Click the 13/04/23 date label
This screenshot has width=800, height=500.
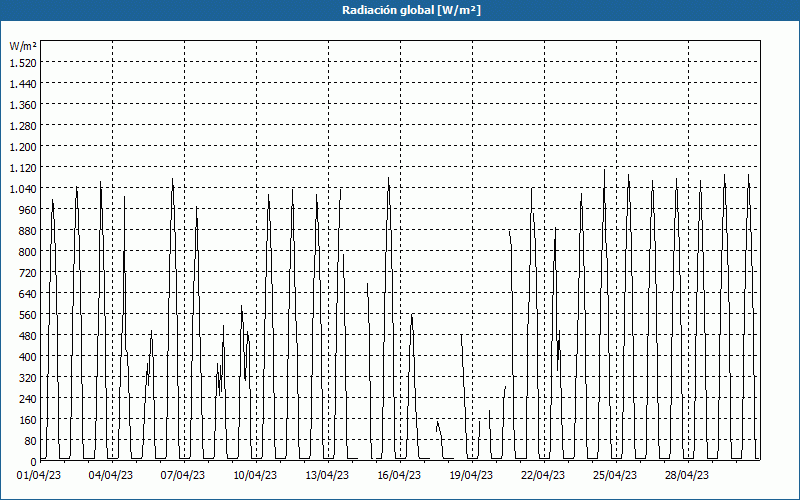pyautogui.click(x=327, y=475)
